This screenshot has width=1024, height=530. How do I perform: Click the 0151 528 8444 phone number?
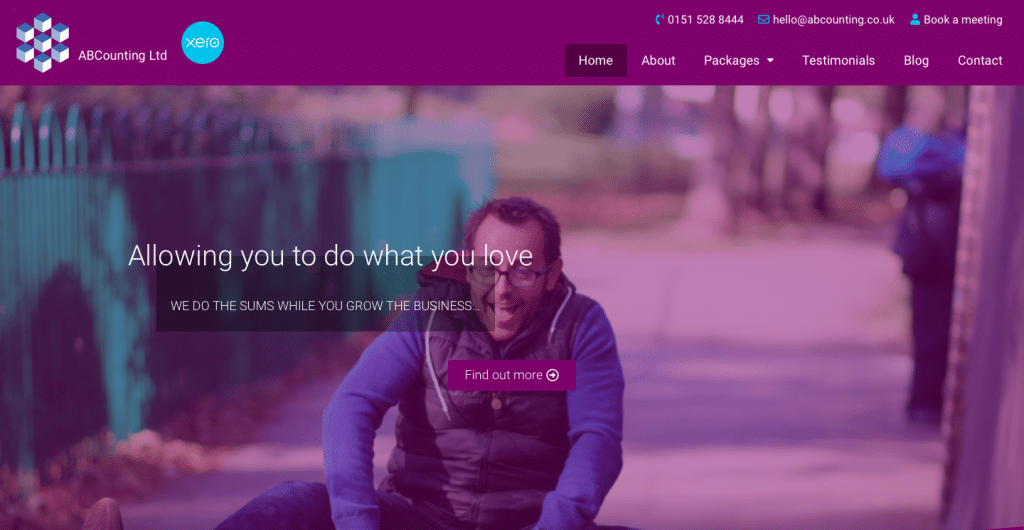(x=705, y=20)
